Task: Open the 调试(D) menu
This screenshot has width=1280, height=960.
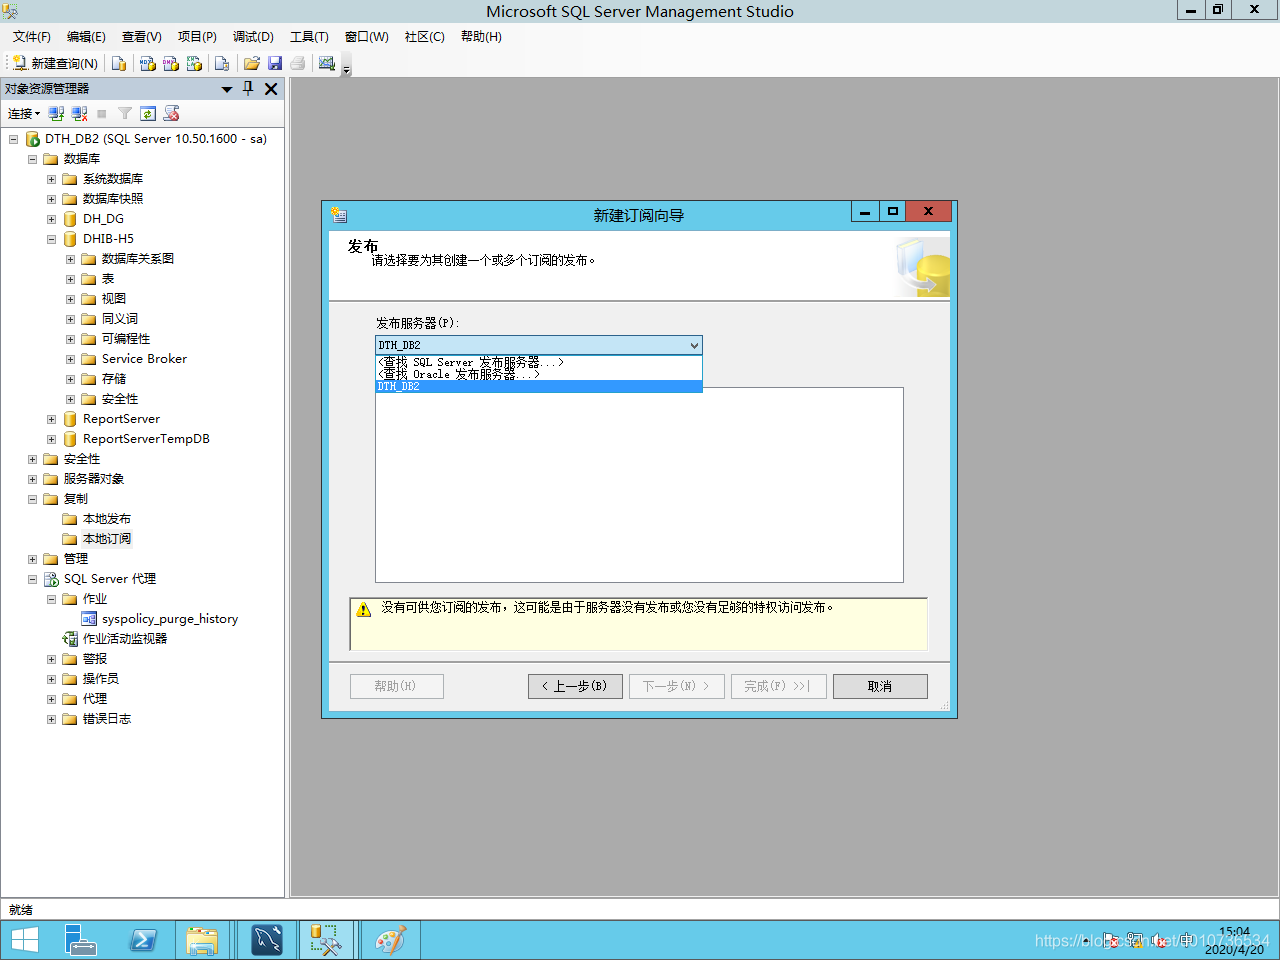Action: [x=253, y=37]
